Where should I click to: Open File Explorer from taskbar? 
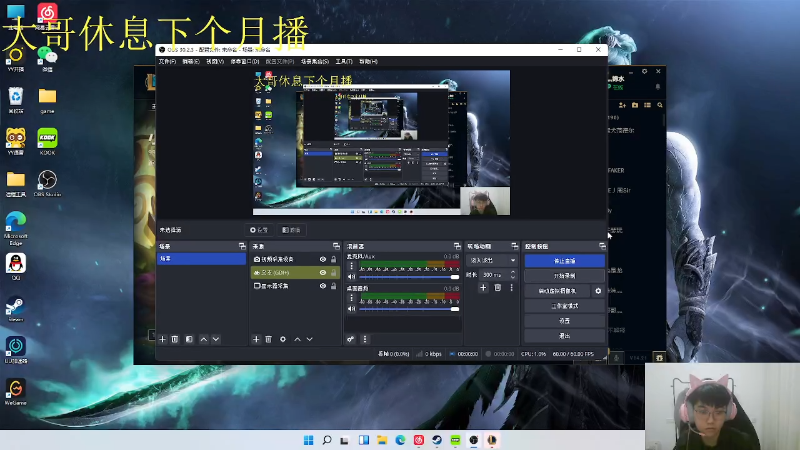coord(382,440)
